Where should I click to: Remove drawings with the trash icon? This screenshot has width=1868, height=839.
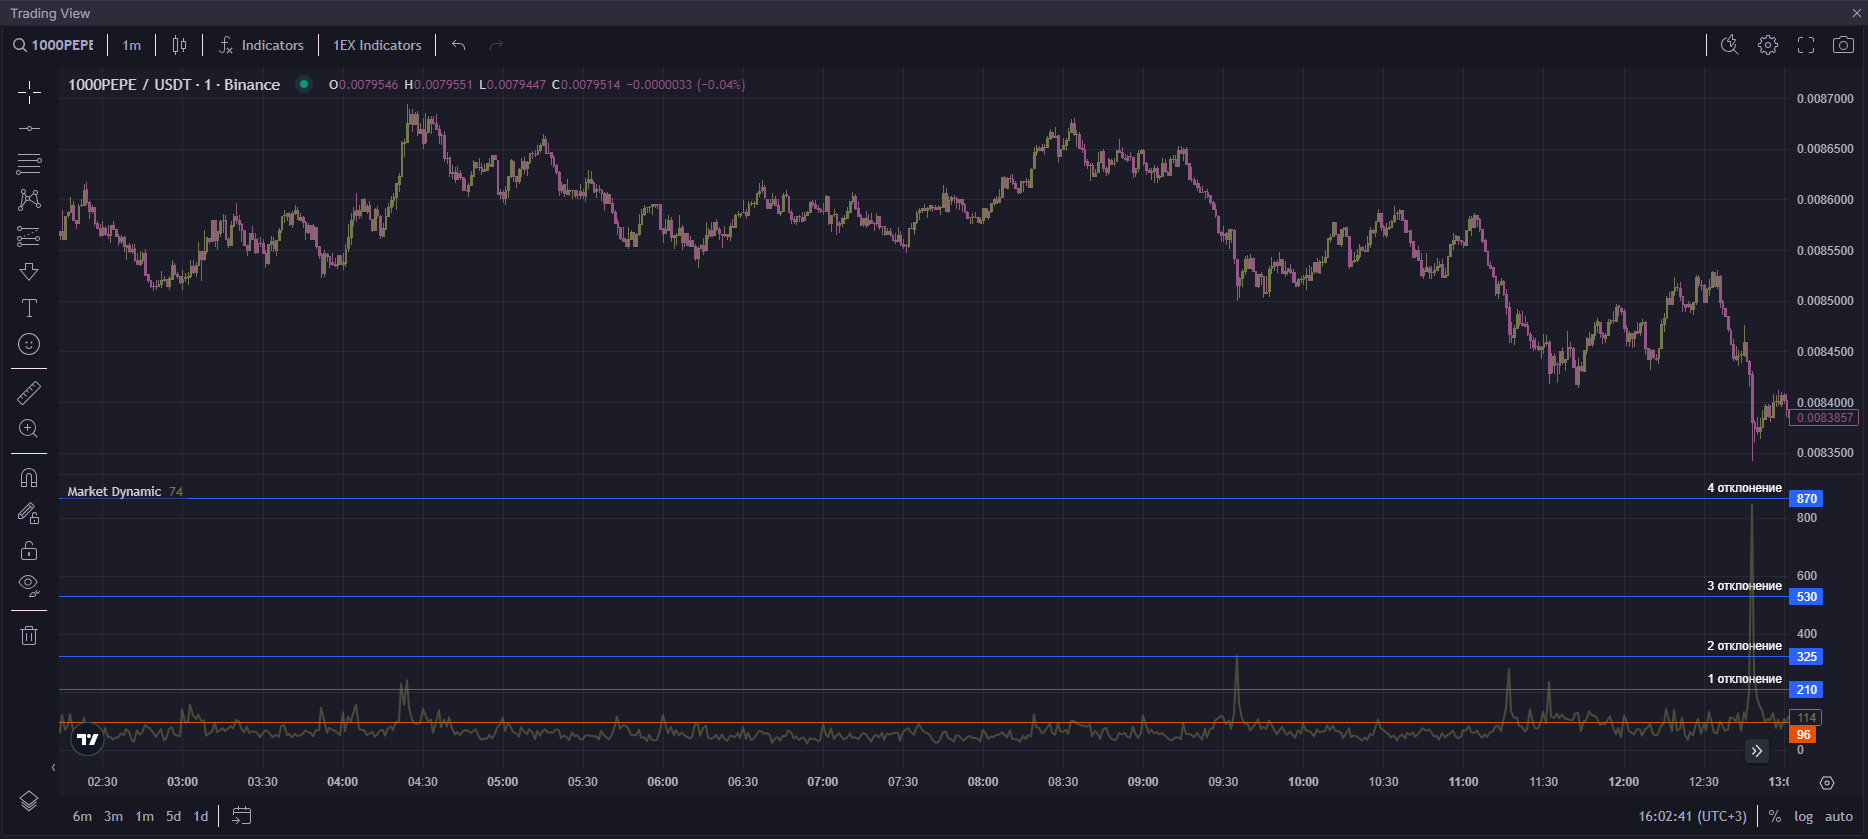29,635
